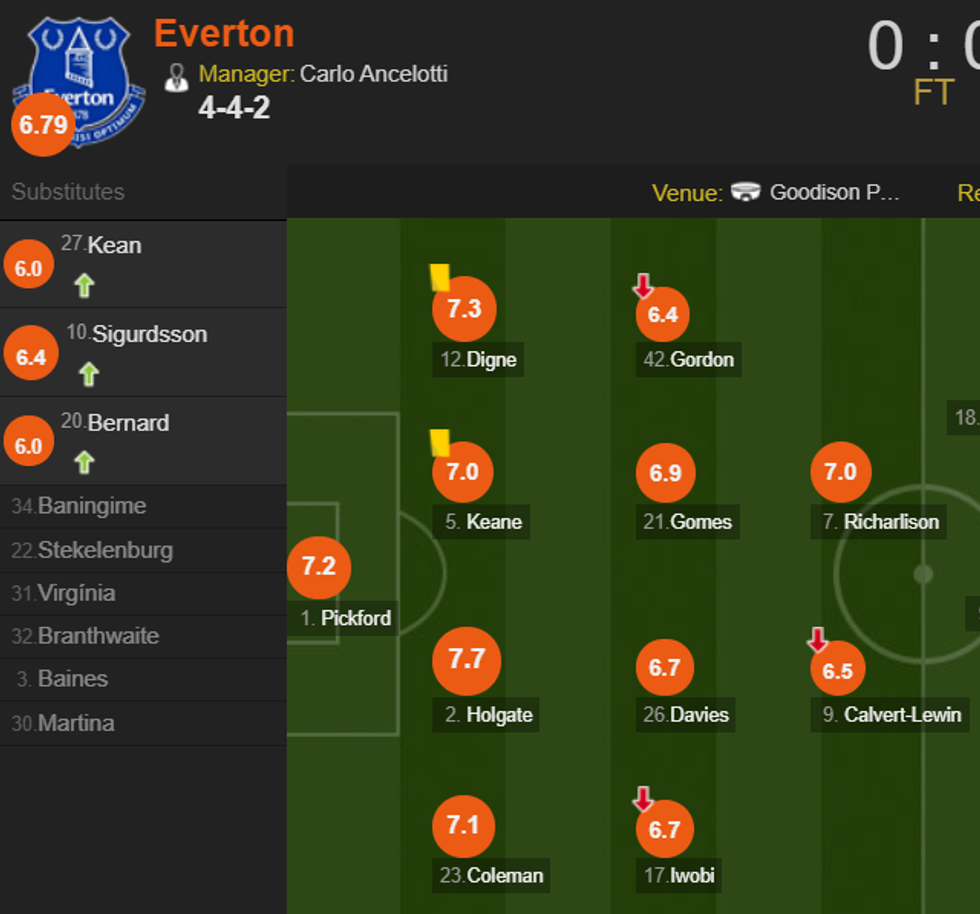
Task: Click the manager silhouette icon
Action: (177, 77)
